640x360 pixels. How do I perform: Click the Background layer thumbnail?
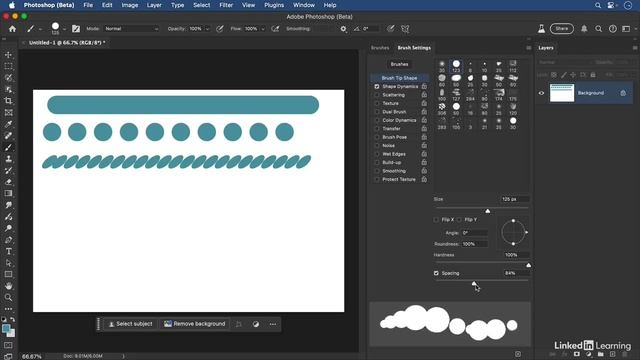click(x=562, y=93)
